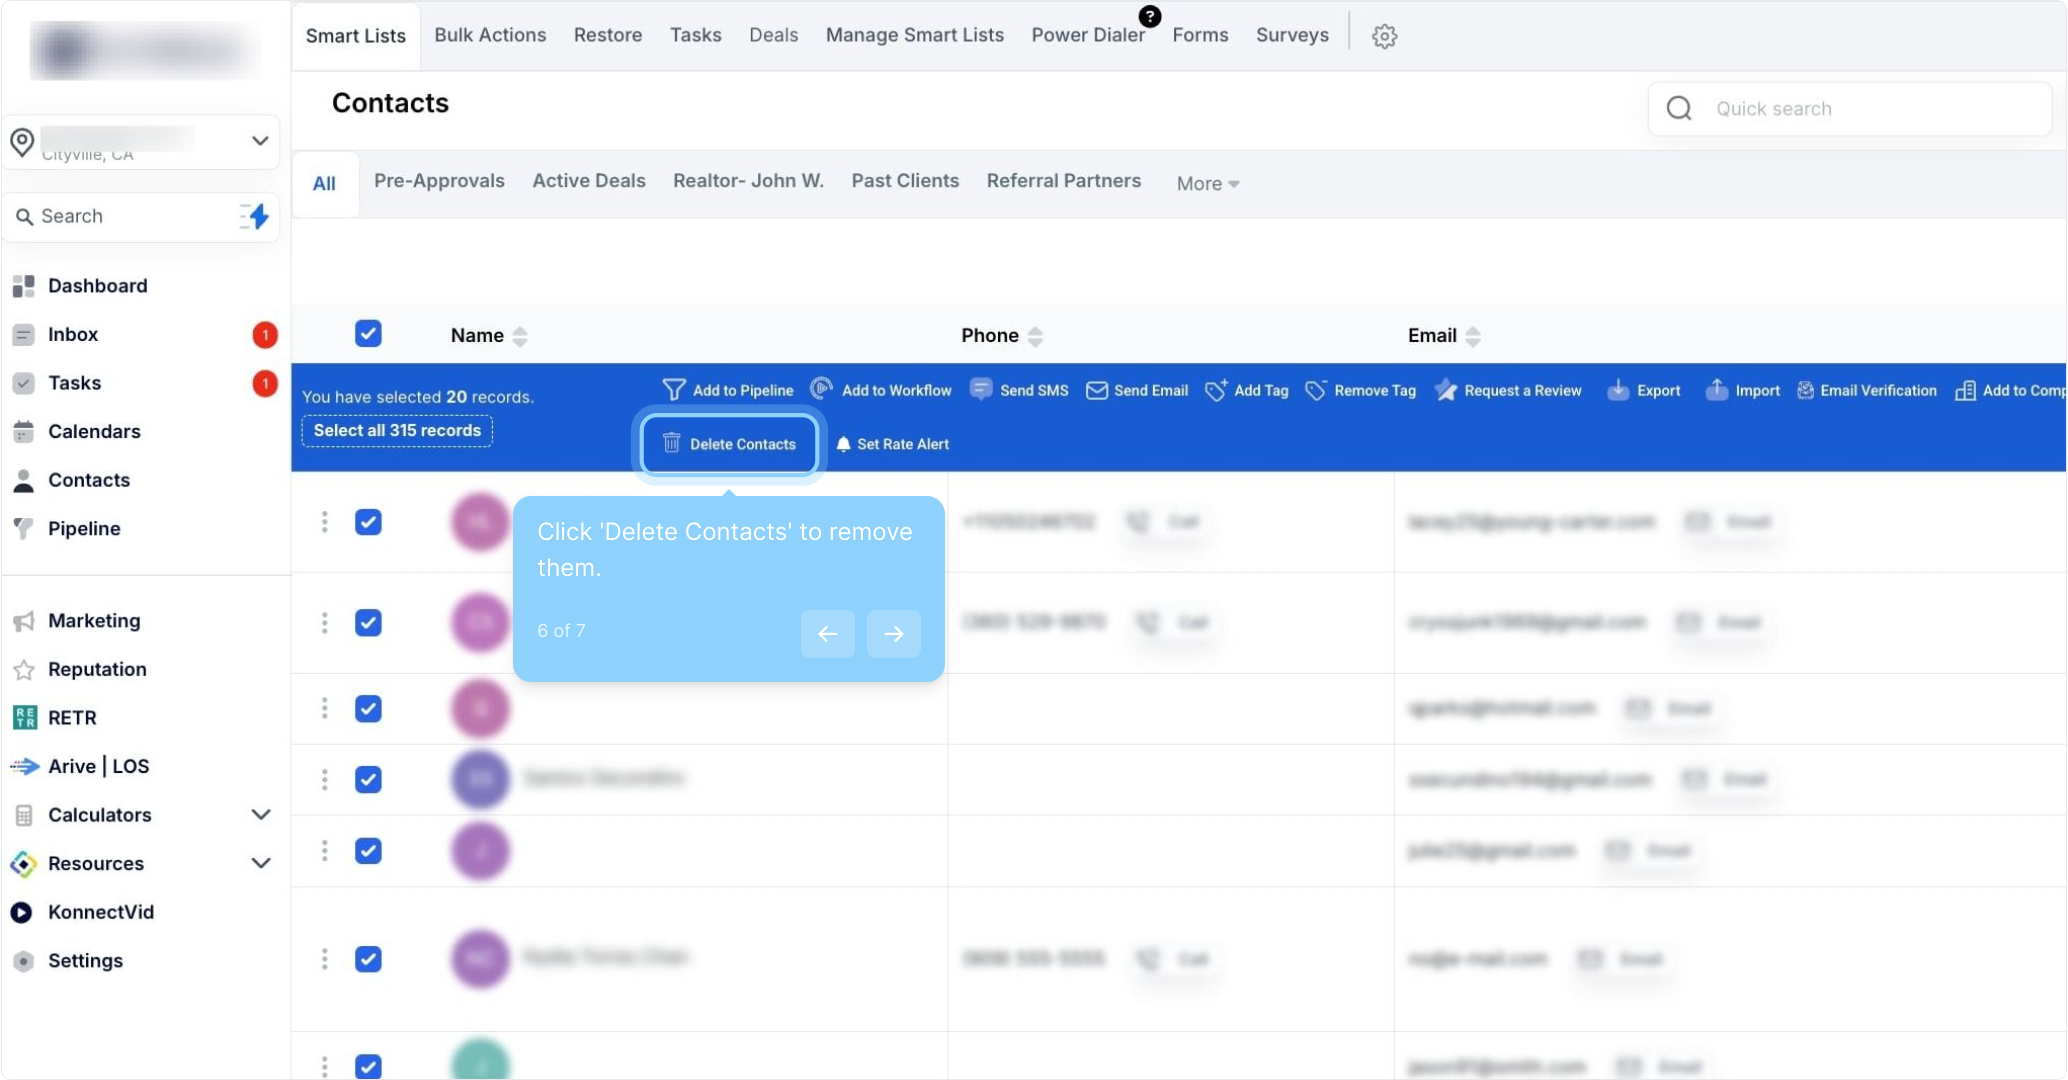Click the Send SMS icon in bulk toolbar
This screenshot has width=2068, height=1080.
(981, 390)
